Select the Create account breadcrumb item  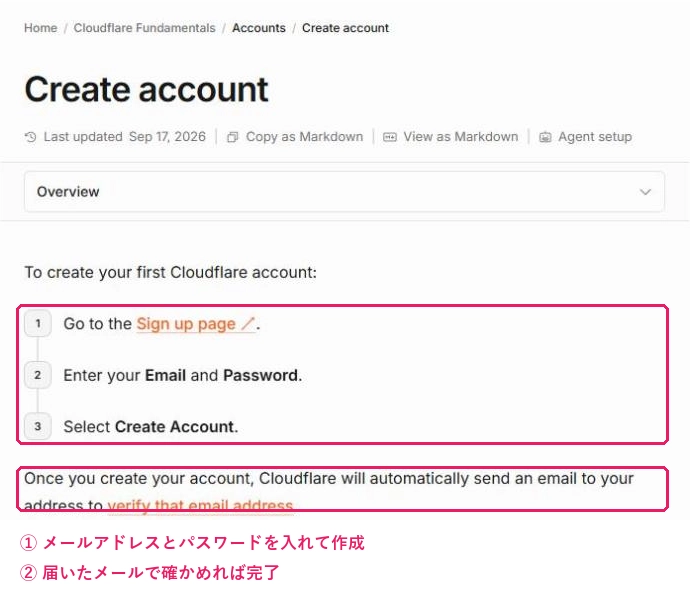[x=345, y=28]
